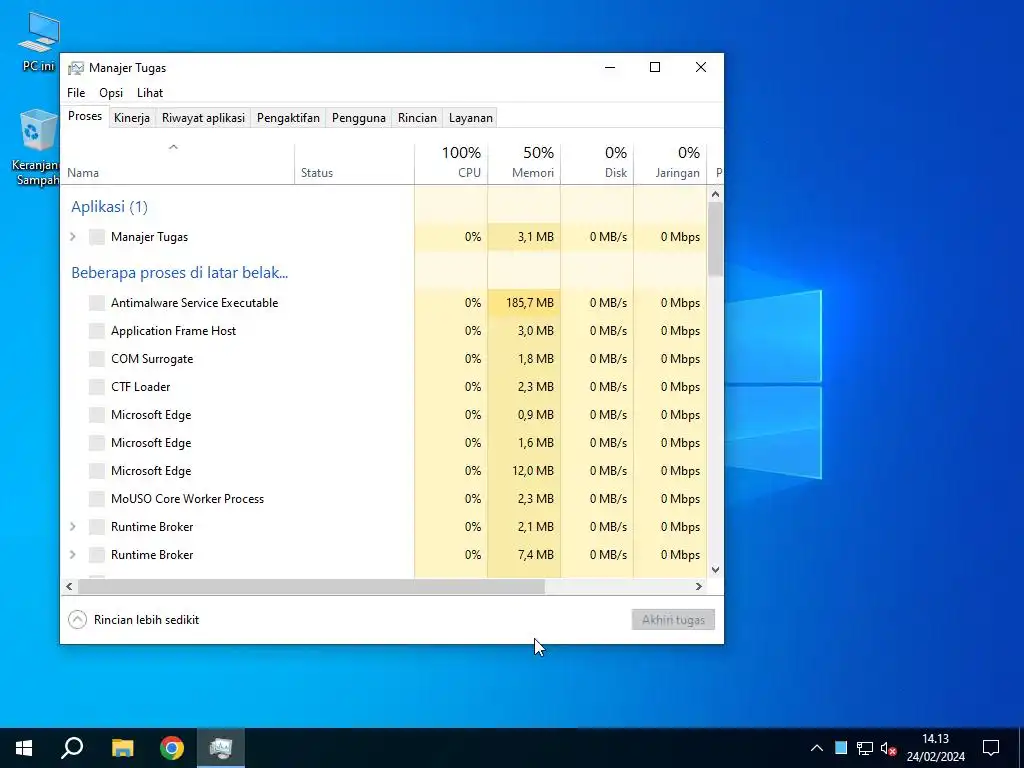
Task: Expand the Manajer Tugas app row
Action: (73, 237)
